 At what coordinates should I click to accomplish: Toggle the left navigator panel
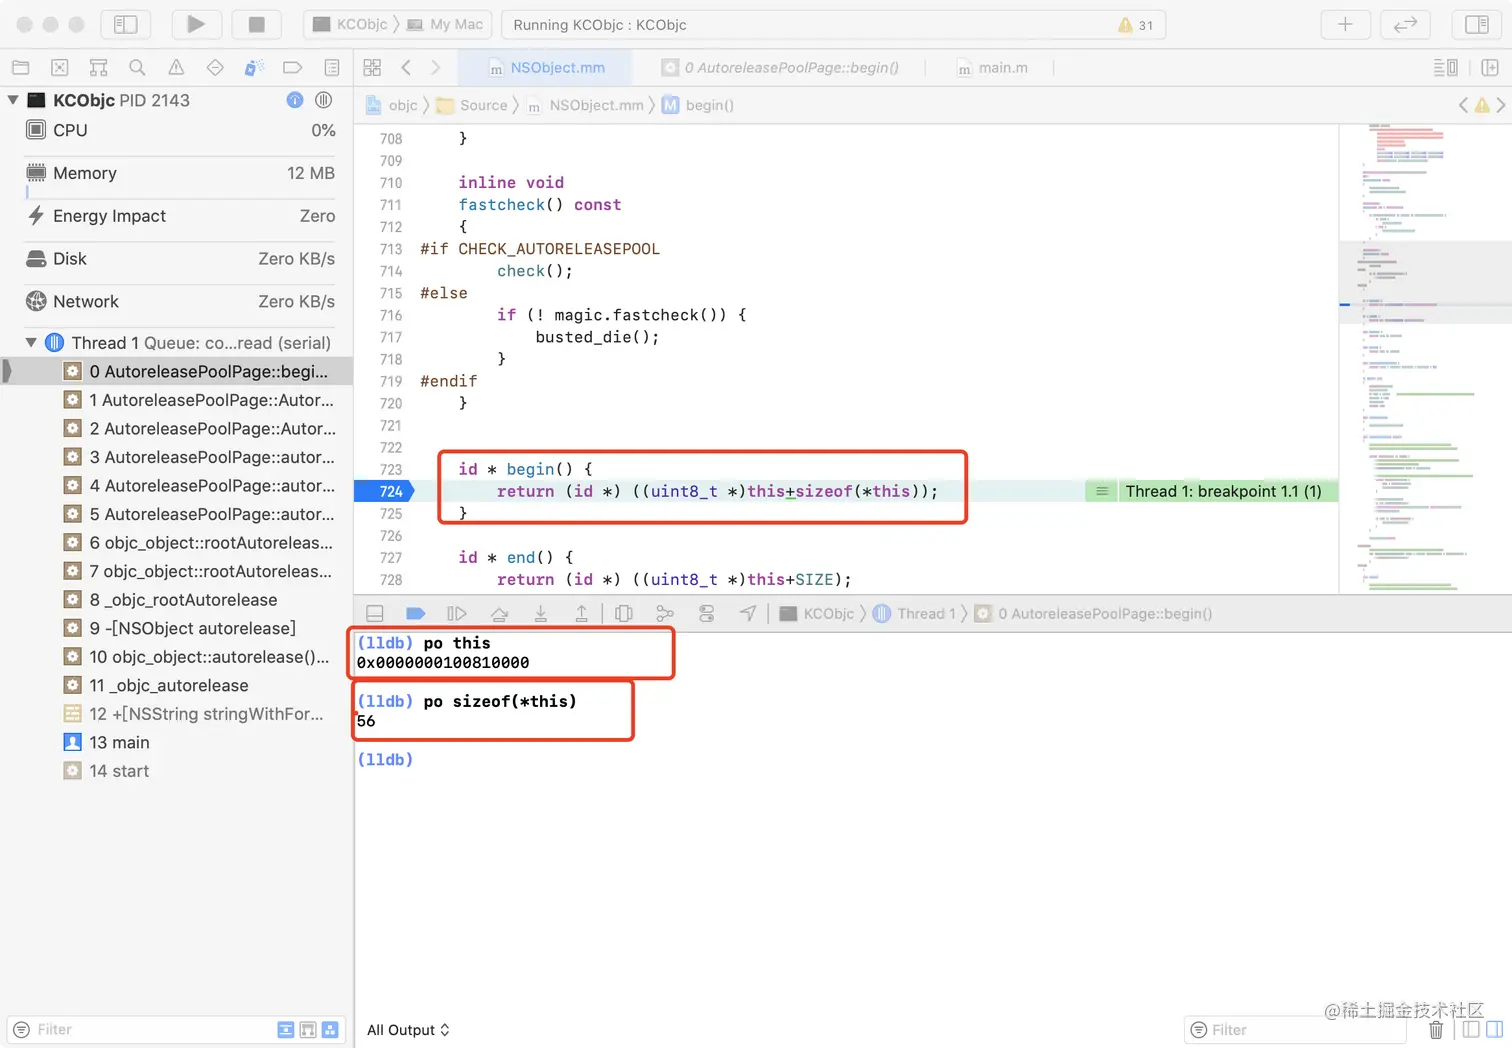[x=125, y=24]
